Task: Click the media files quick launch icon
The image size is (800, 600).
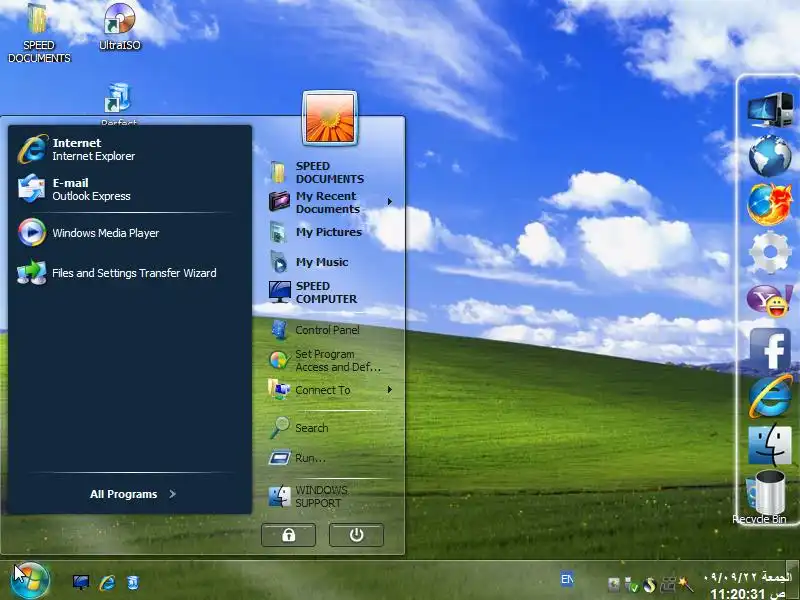Action: click(133, 582)
